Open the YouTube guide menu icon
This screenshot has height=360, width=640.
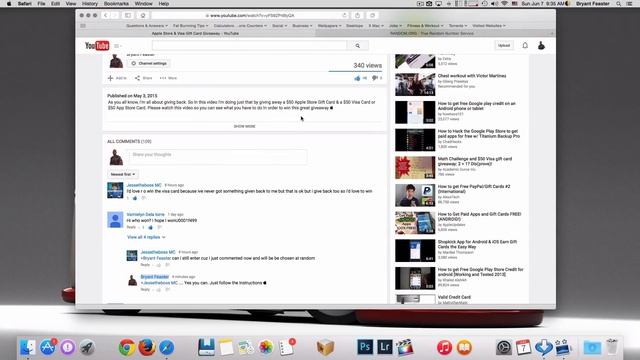117,46
